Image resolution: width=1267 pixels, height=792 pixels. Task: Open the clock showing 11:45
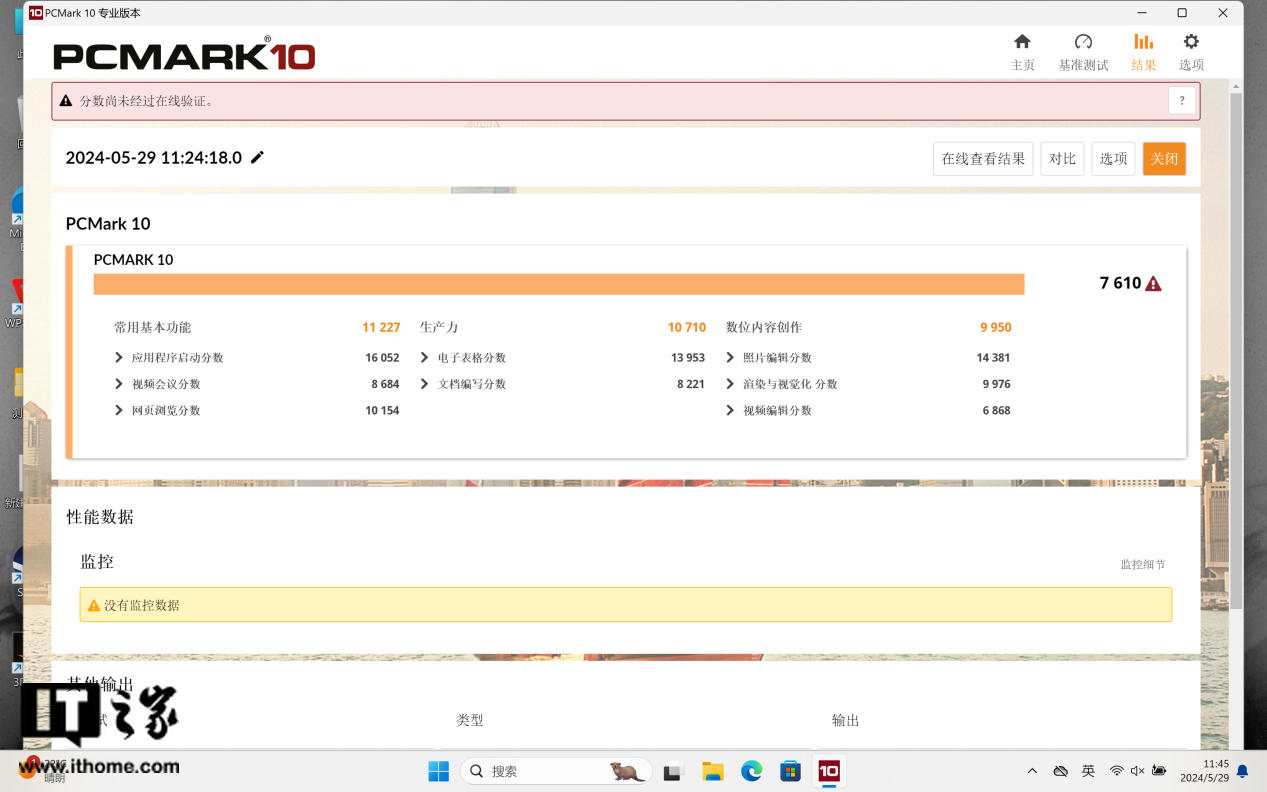1204,771
